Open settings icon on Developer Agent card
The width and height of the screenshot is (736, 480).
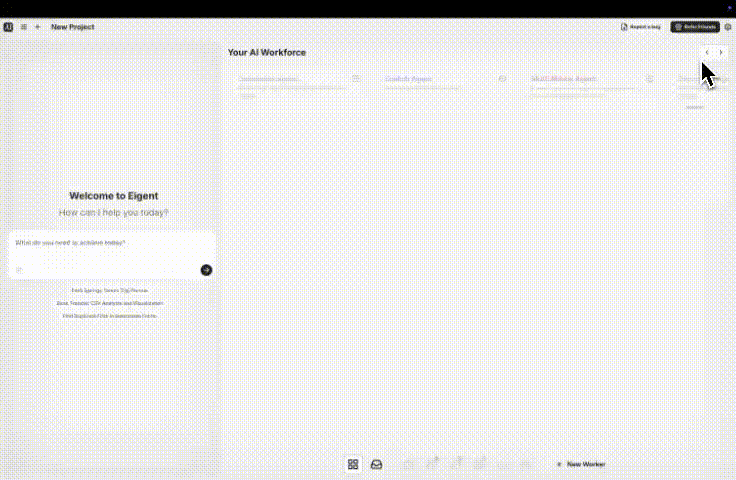[x=356, y=78]
